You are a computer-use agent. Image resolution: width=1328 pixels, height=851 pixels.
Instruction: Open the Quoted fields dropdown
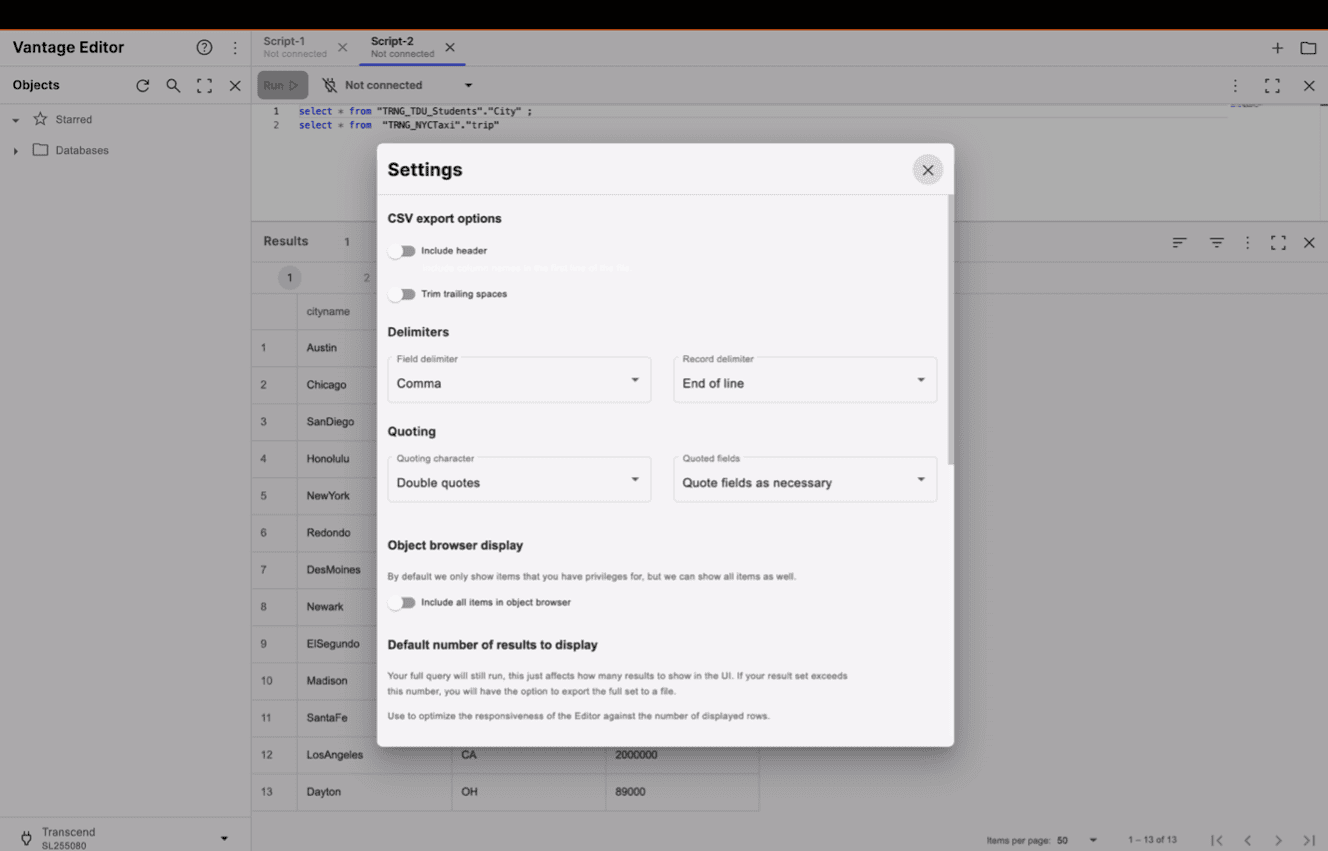805,481
